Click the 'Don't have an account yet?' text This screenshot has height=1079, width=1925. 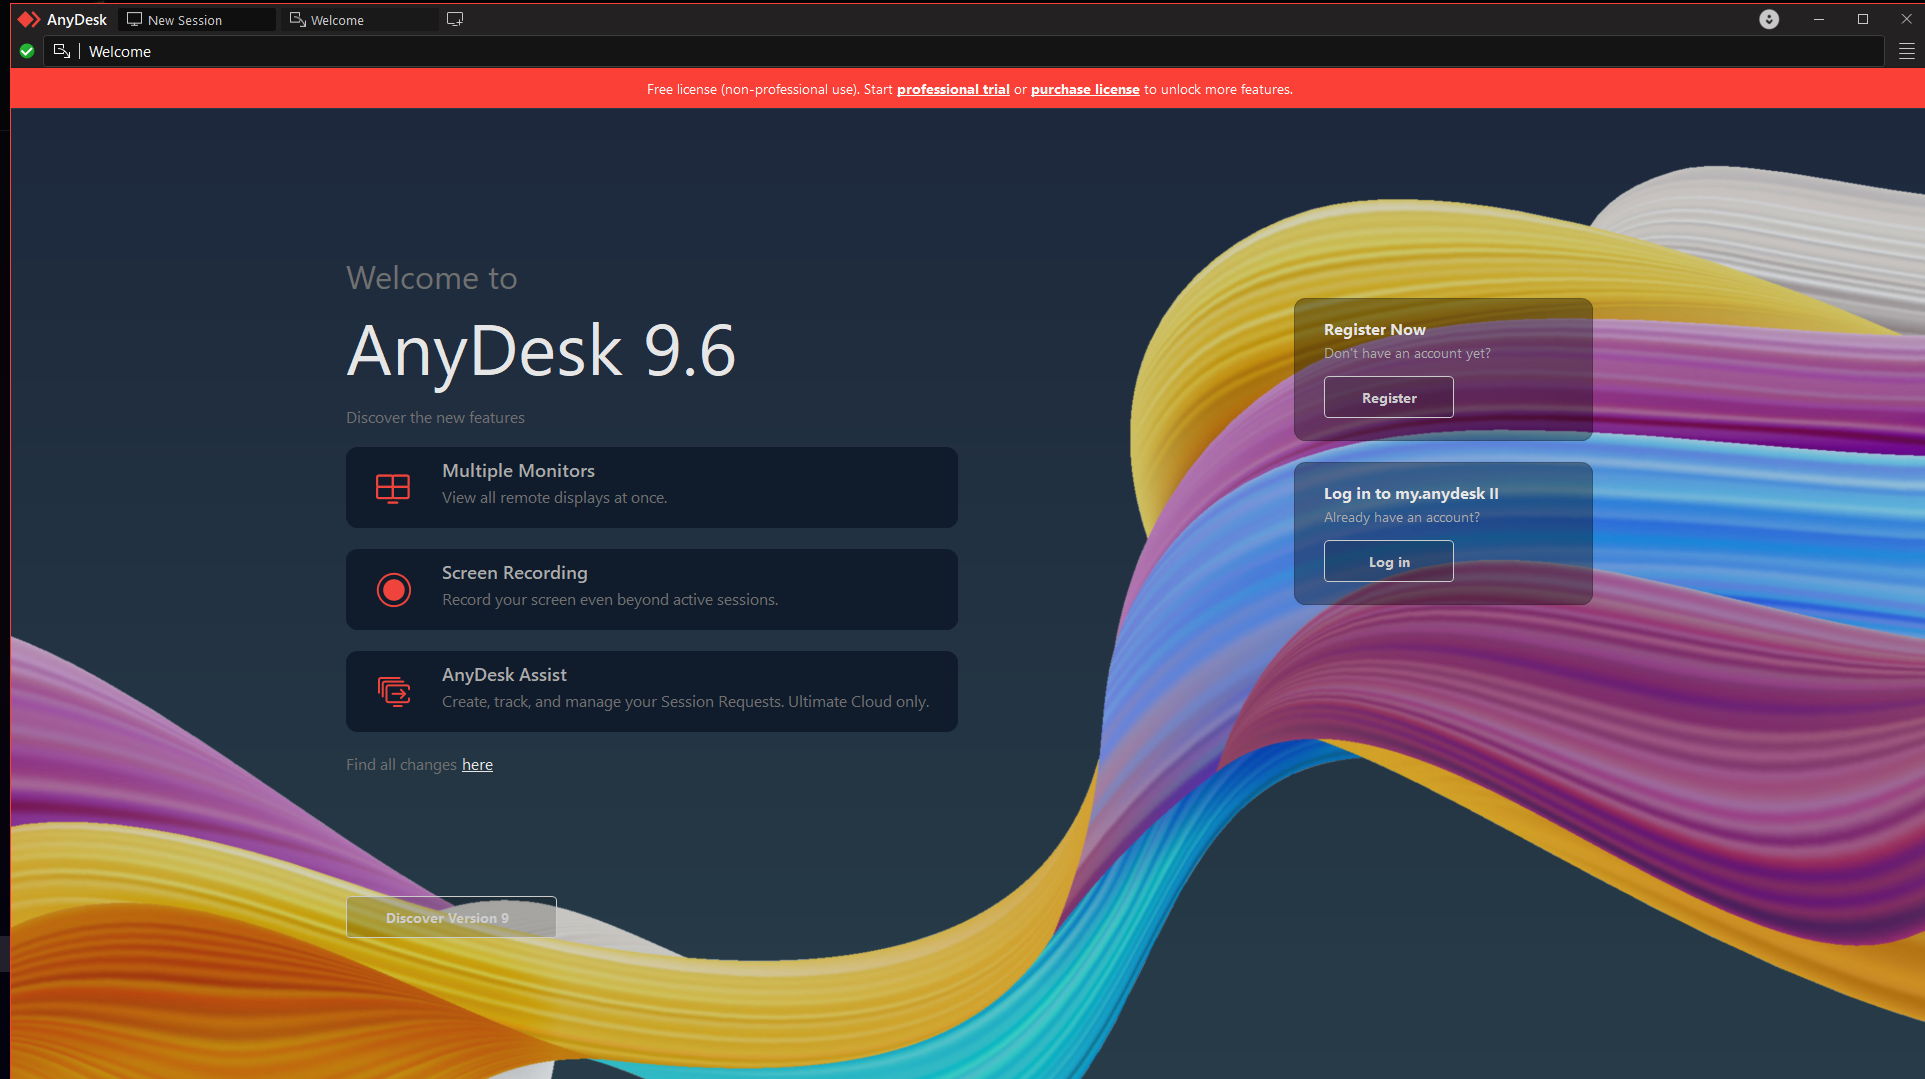coord(1407,354)
